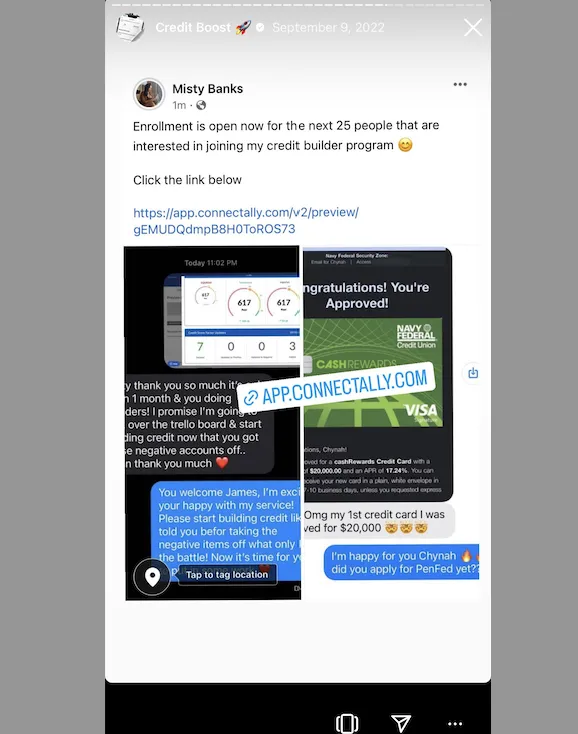This screenshot has width=578, height=734.
Task: View Misty Banks profile photo
Action: [x=149, y=94]
